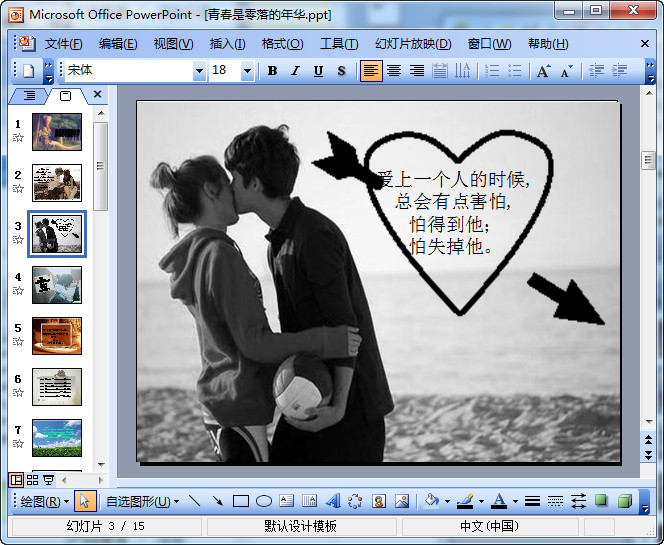Toggle bulleted list
The width and height of the screenshot is (664, 545).
click(515, 71)
